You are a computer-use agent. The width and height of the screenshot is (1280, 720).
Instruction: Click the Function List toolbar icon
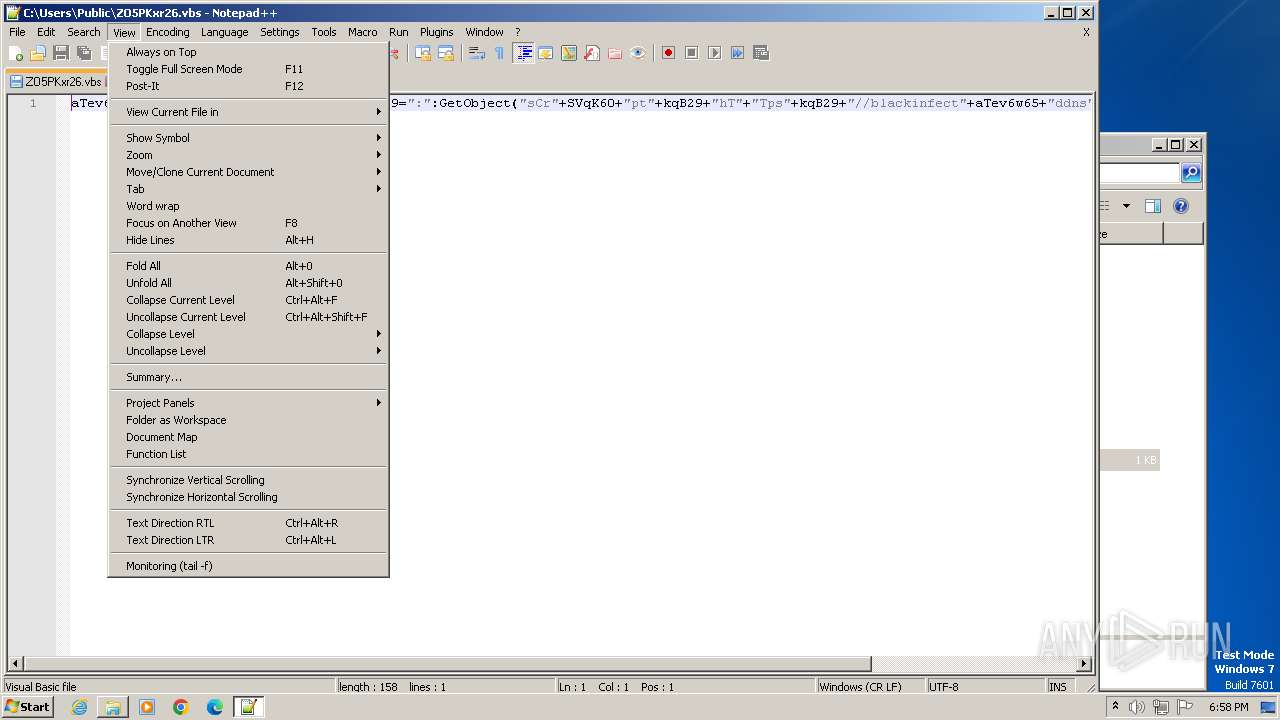click(592, 53)
